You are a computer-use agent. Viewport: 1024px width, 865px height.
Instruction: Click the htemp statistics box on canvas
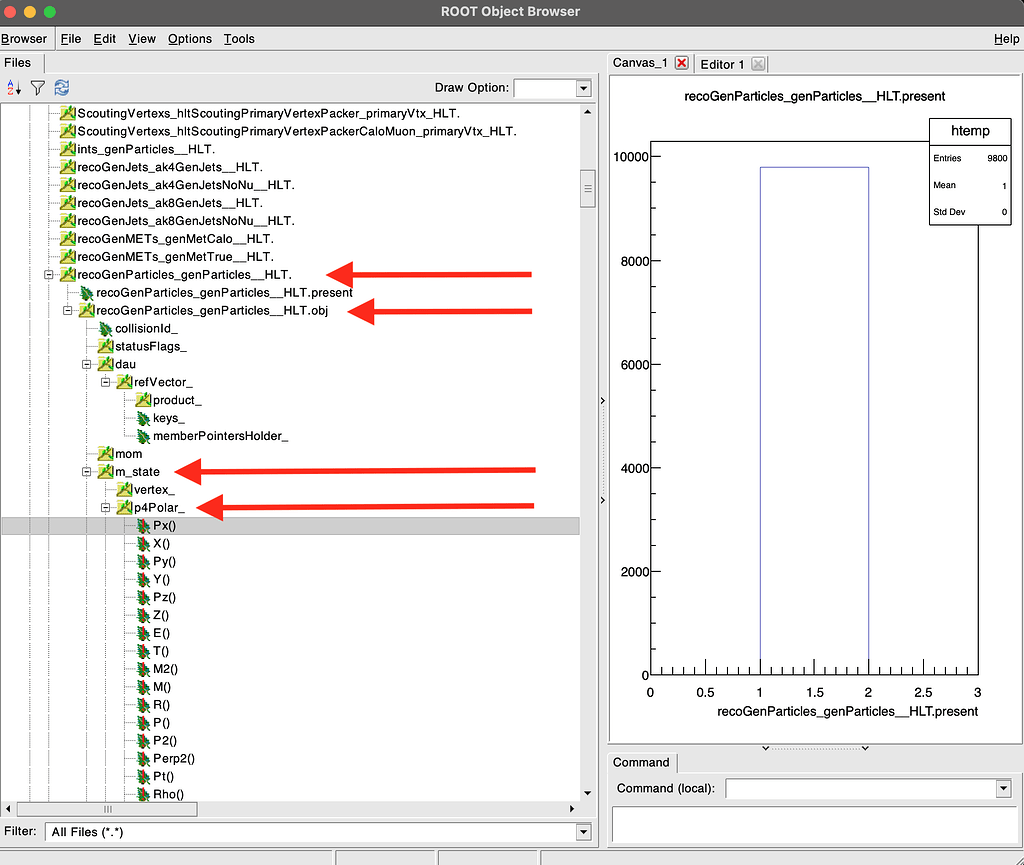click(970, 172)
